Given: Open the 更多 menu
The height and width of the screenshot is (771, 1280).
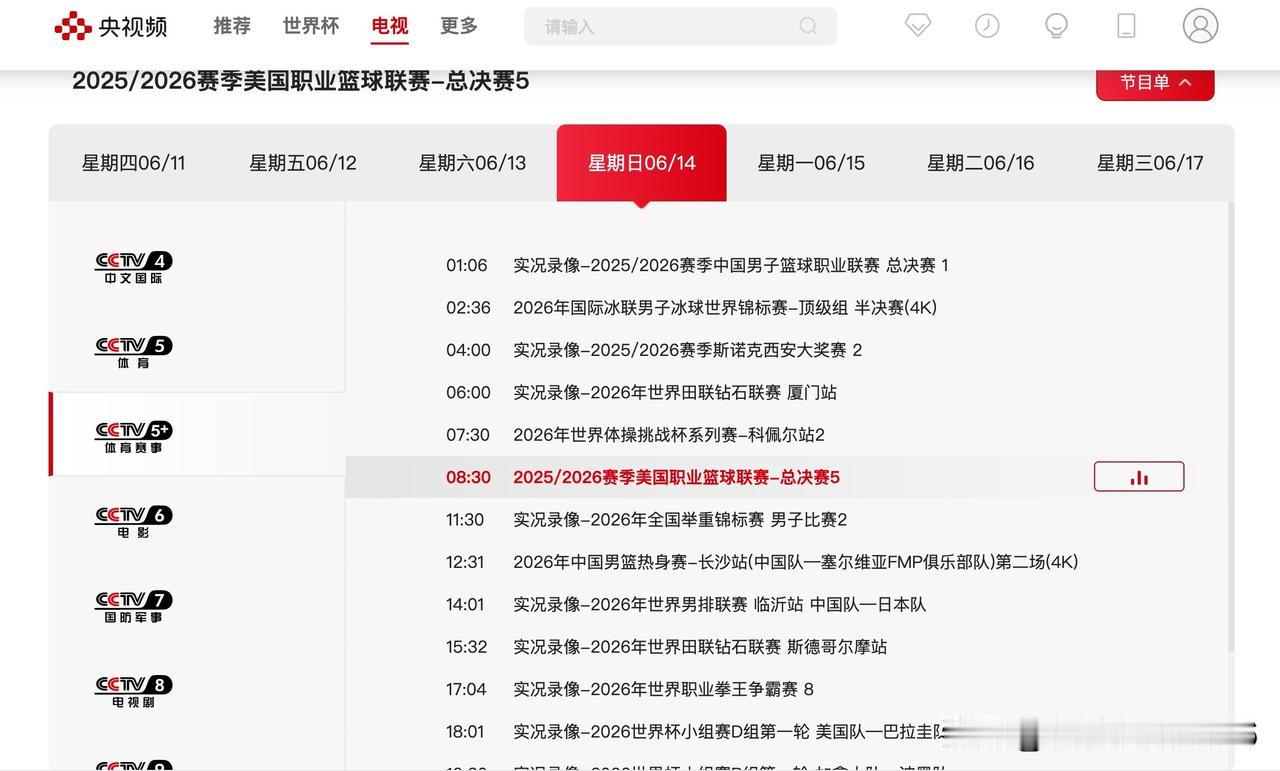Looking at the screenshot, I should [x=459, y=26].
